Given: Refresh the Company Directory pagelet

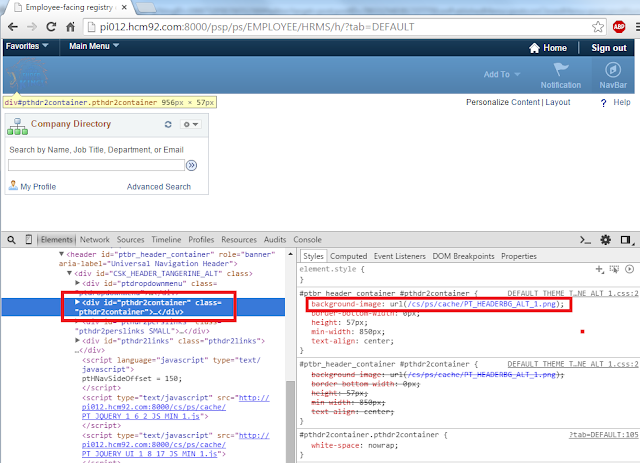Looking at the screenshot, I should click(168, 124).
